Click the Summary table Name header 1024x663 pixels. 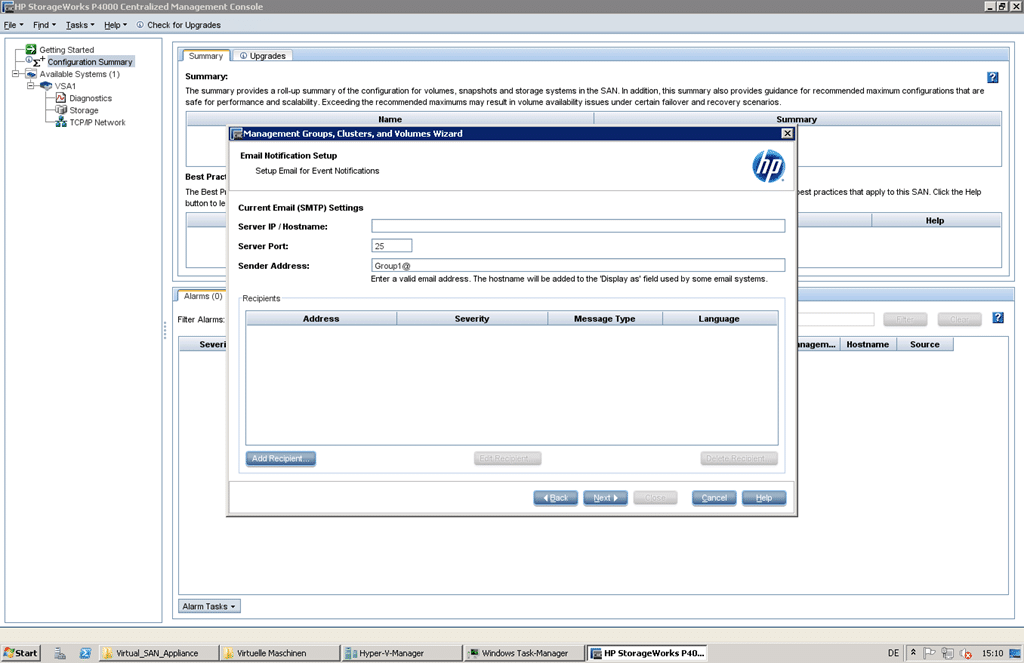[390, 119]
